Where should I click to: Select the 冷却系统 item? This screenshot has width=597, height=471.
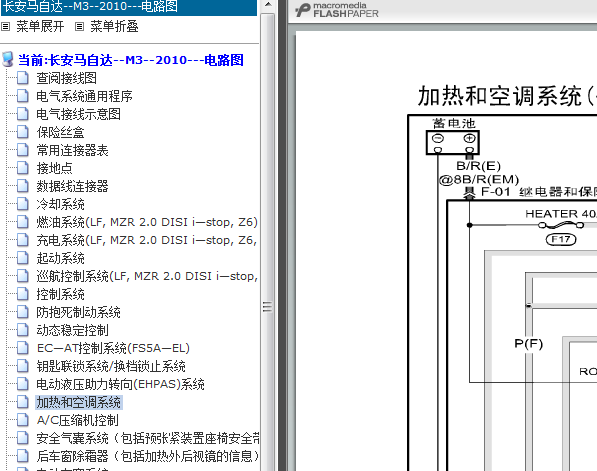(60, 204)
